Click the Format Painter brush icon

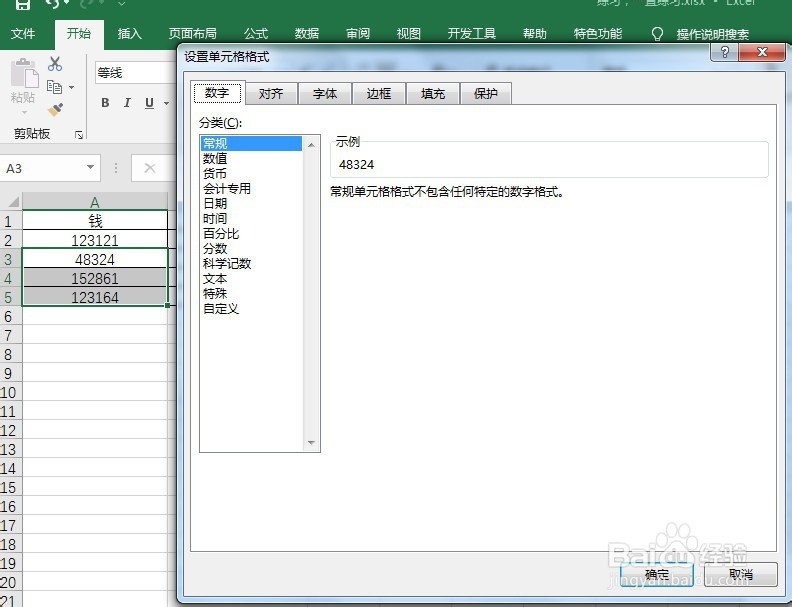click(55, 109)
